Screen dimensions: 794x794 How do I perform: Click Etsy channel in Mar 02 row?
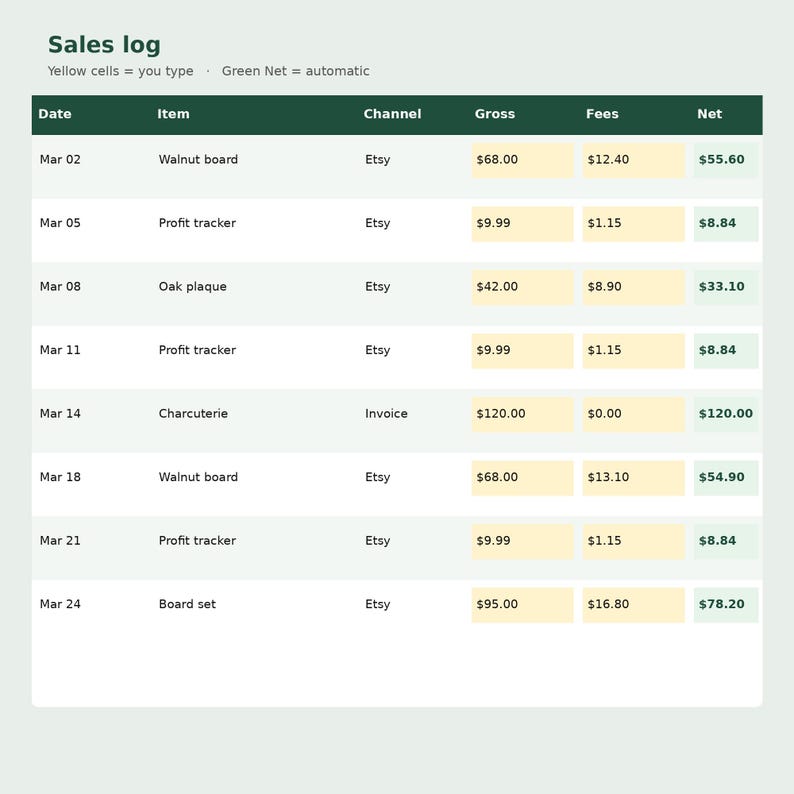tap(377, 160)
